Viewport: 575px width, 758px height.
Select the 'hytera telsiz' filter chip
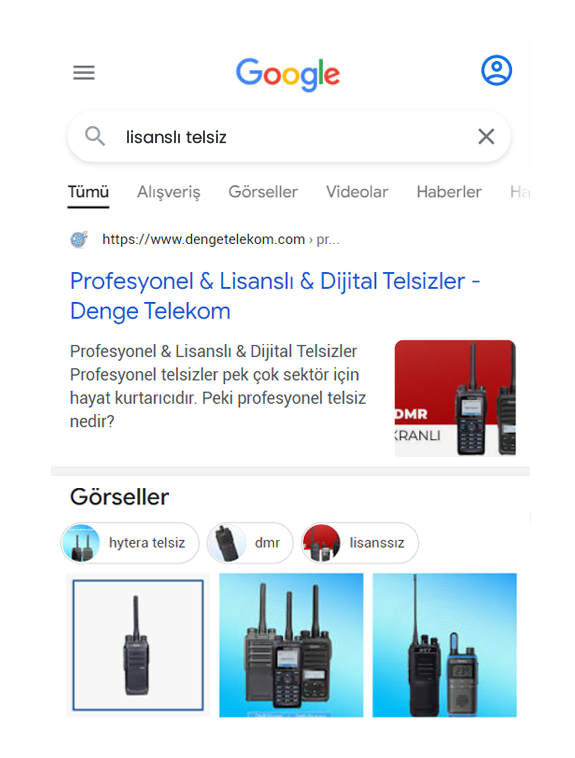pyautogui.click(x=130, y=543)
